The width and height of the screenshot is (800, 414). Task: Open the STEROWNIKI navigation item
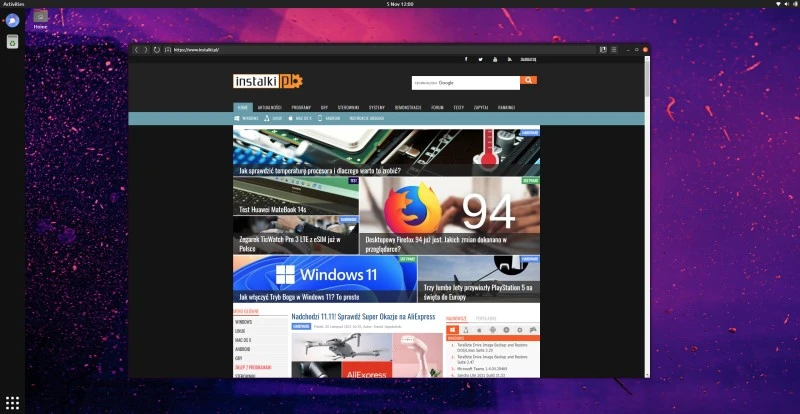[x=348, y=108]
